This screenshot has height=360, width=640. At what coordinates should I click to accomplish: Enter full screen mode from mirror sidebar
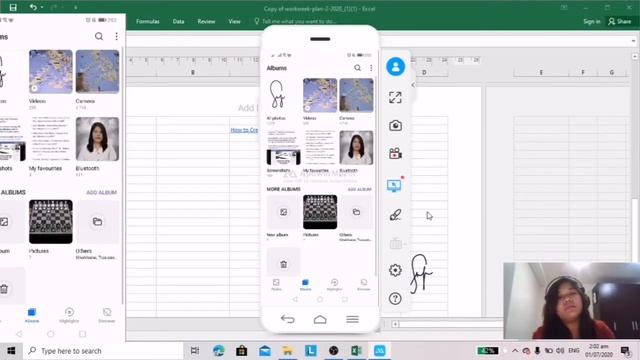click(x=395, y=98)
